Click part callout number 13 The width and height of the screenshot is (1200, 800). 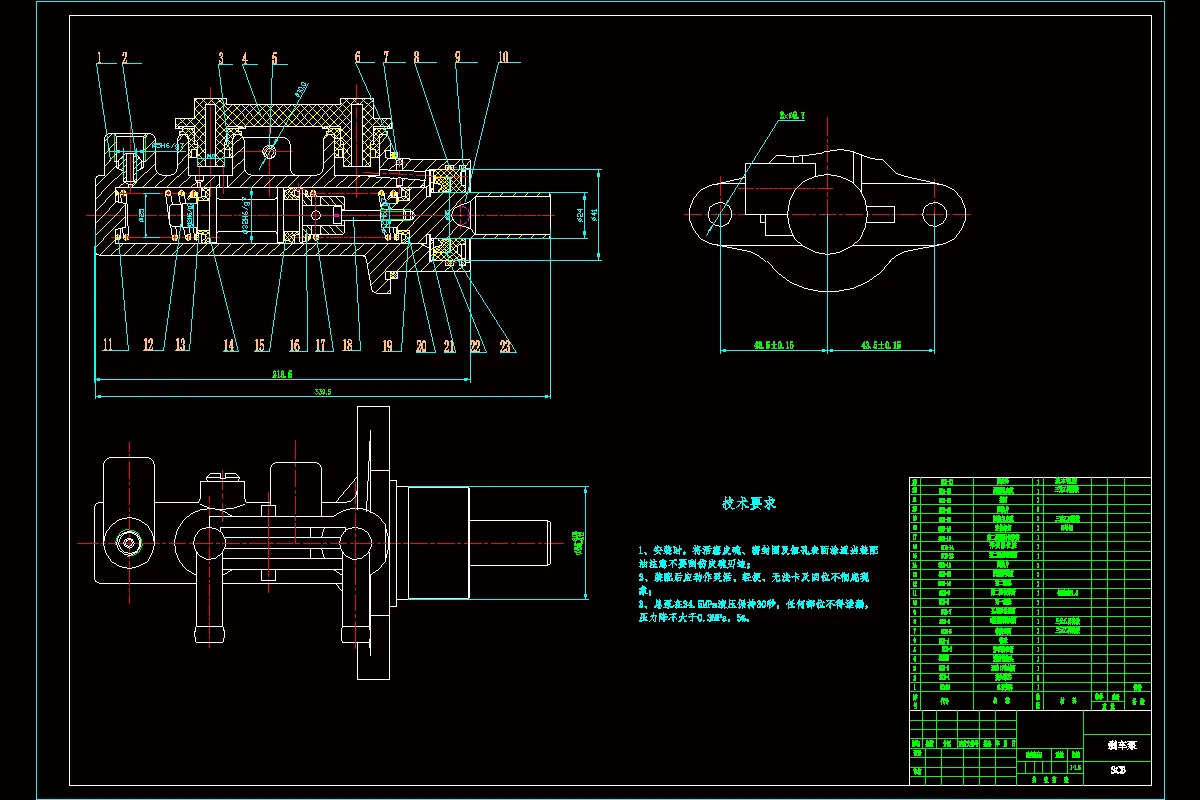pyautogui.click(x=180, y=345)
